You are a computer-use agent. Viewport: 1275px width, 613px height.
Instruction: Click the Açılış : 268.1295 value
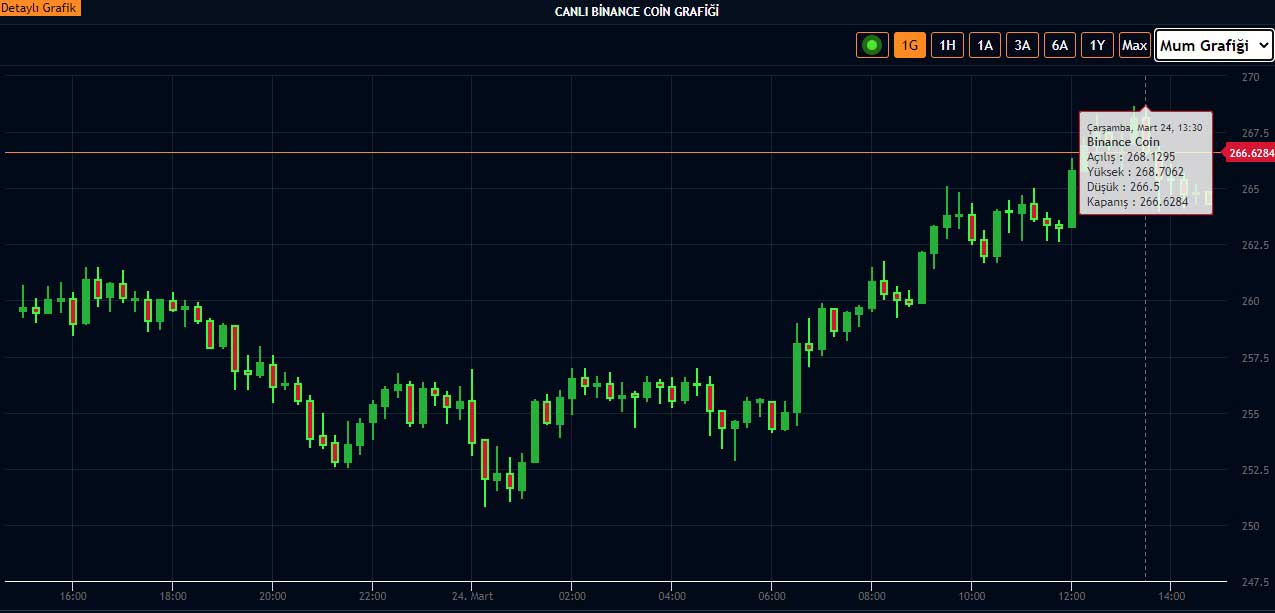pos(1130,157)
